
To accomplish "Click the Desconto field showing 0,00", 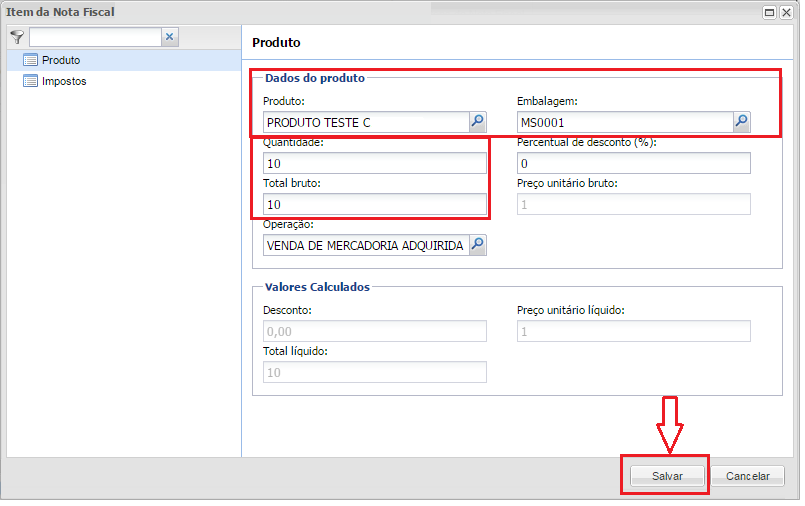I will pyautogui.click(x=375, y=331).
